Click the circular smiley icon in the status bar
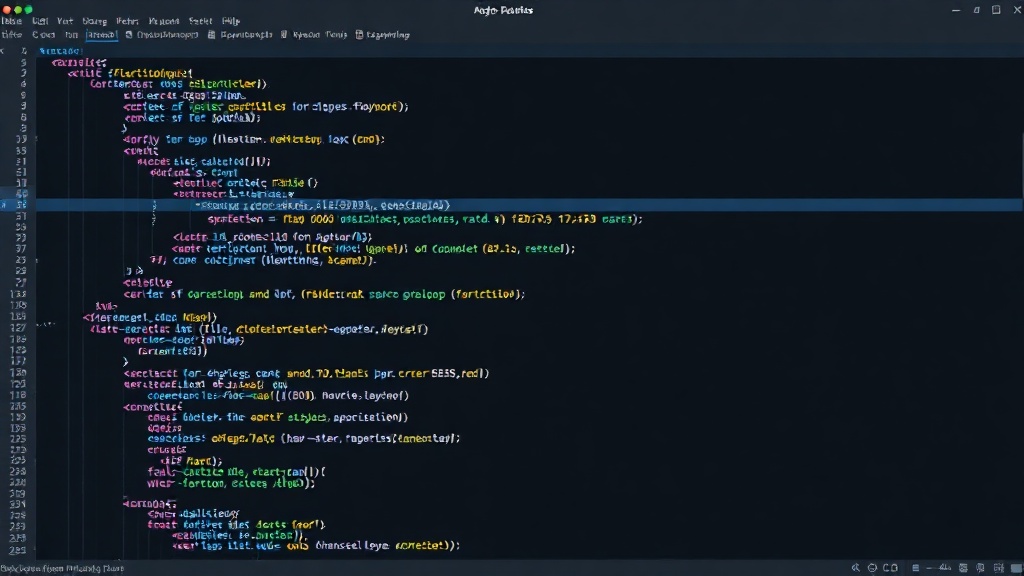This screenshot has height=576, width=1024. [872, 568]
